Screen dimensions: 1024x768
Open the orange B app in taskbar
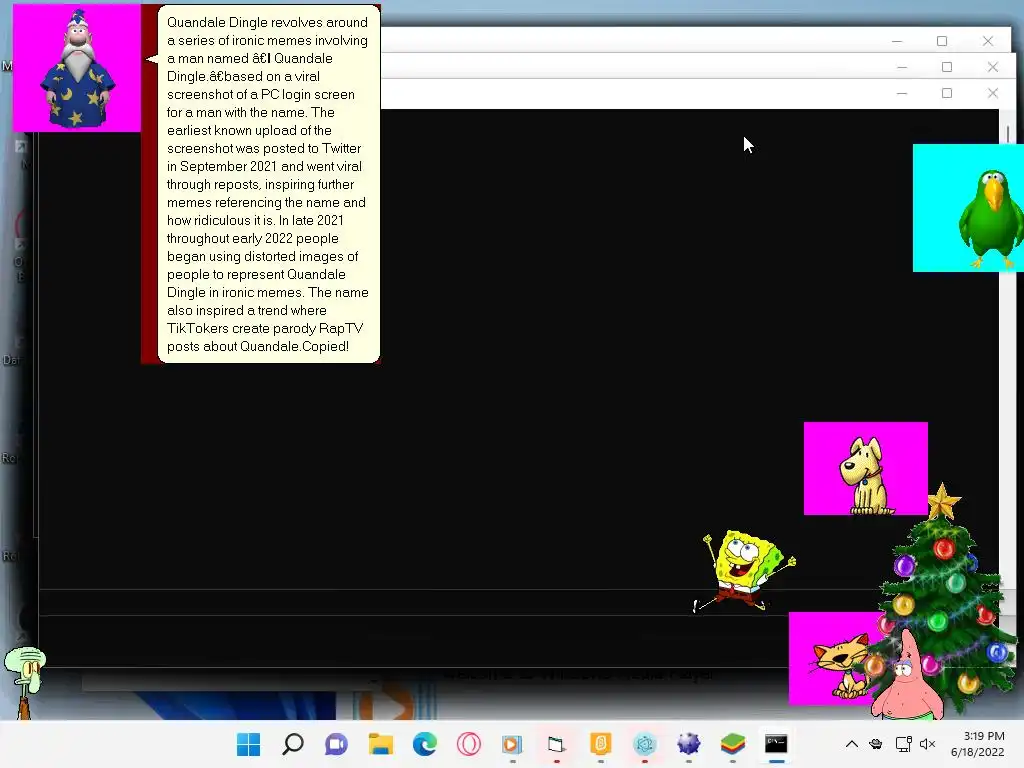coord(601,744)
